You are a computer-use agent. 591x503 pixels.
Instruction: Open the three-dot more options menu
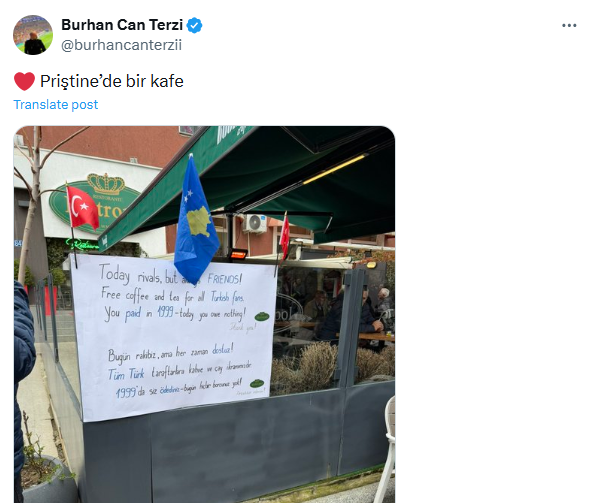click(x=569, y=26)
